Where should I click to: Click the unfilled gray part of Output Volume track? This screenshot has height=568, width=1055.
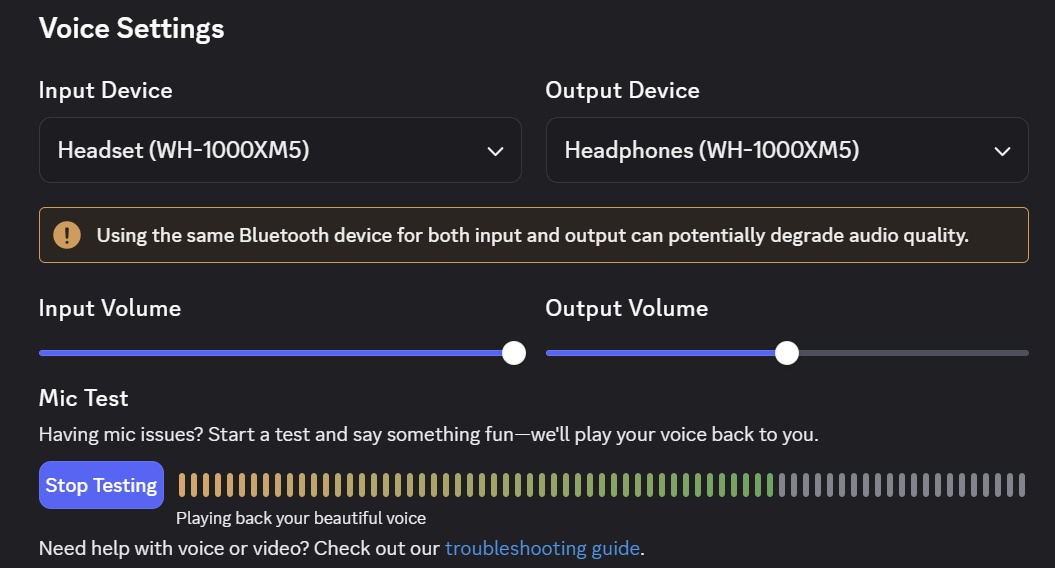[913, 353]
